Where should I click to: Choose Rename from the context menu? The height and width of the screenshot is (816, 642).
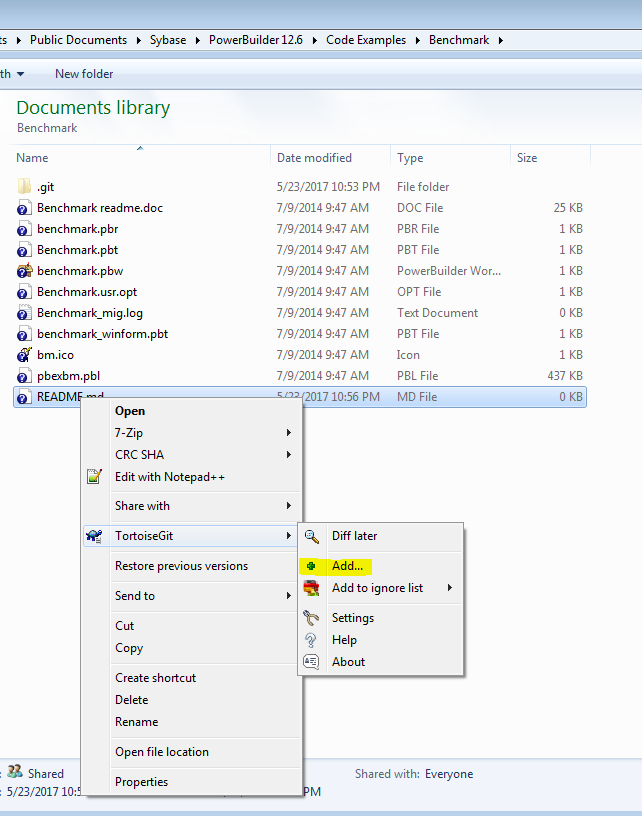(x=136, y=722)
